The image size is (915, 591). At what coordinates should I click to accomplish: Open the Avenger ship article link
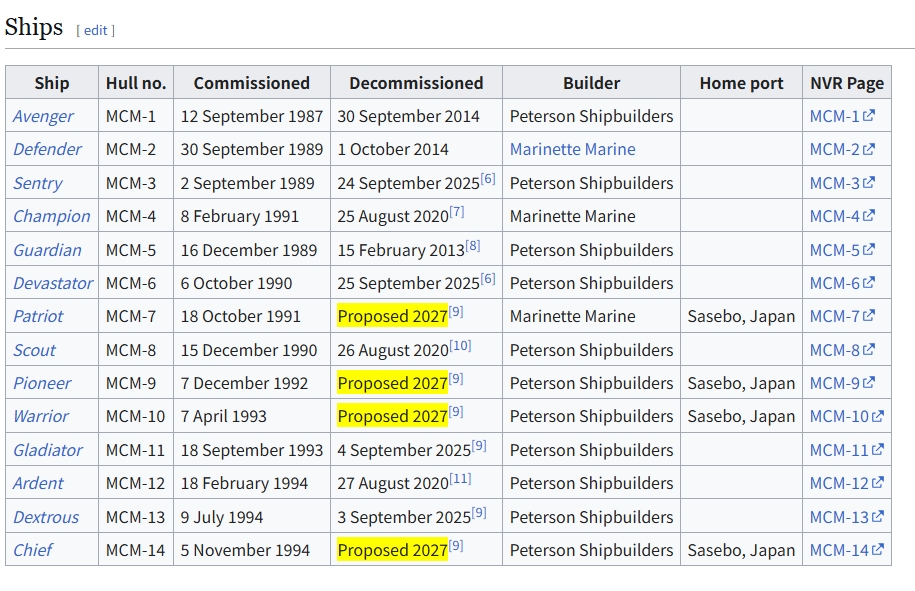(x=43, y=116)
